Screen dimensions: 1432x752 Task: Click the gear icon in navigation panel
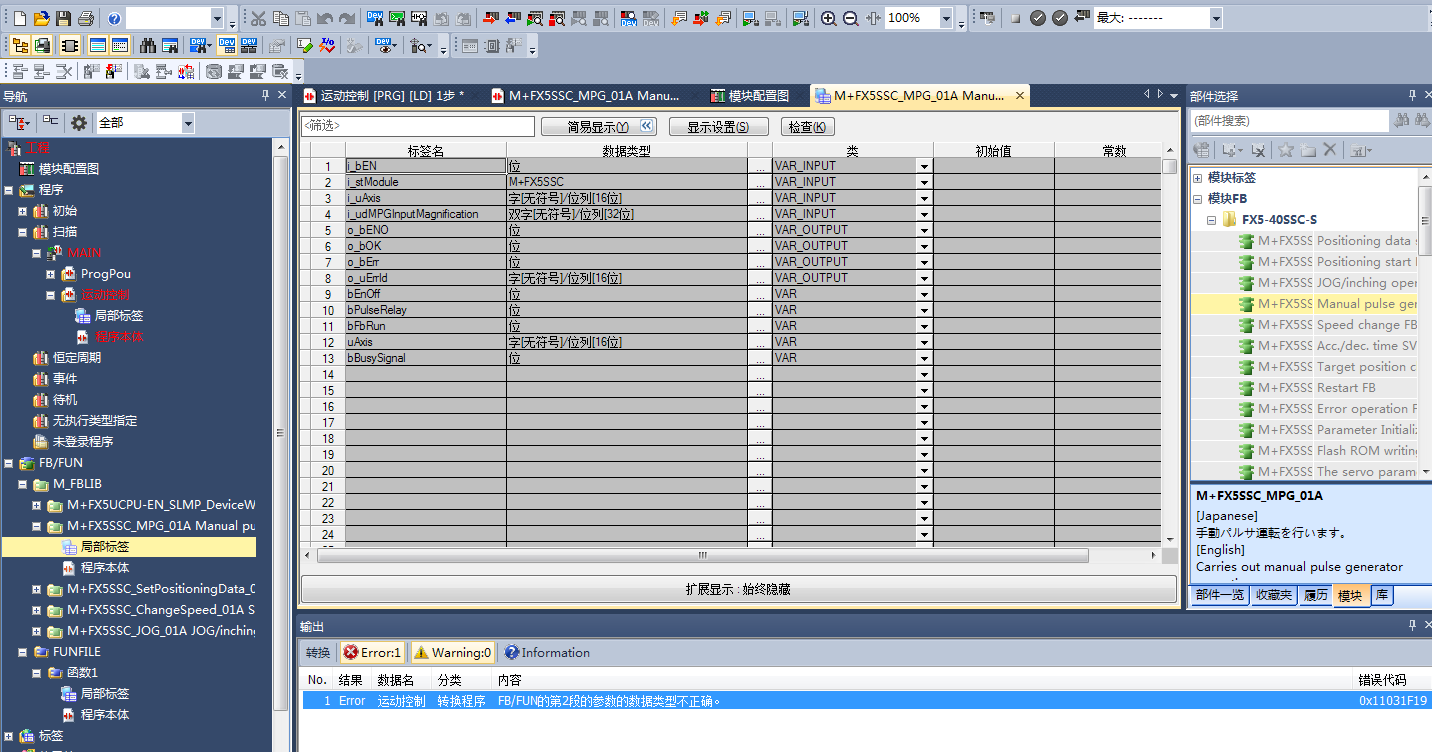(x=79, y=122)
